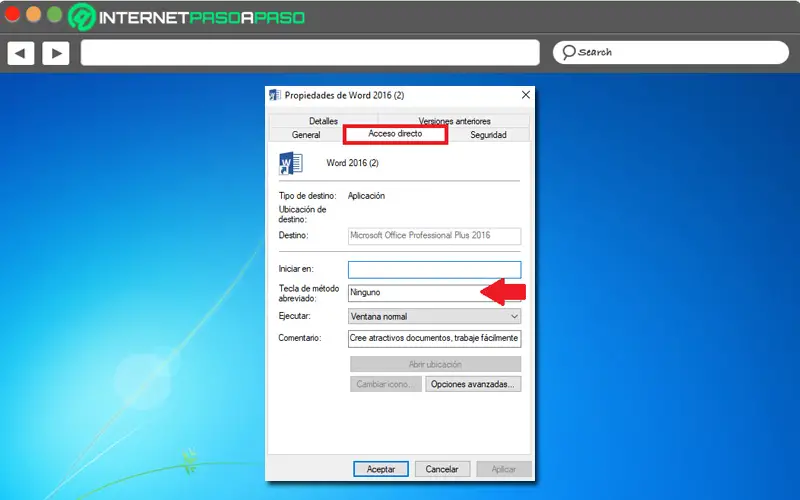
Task: Click the orange window control dot
Action: coord(34,15)
